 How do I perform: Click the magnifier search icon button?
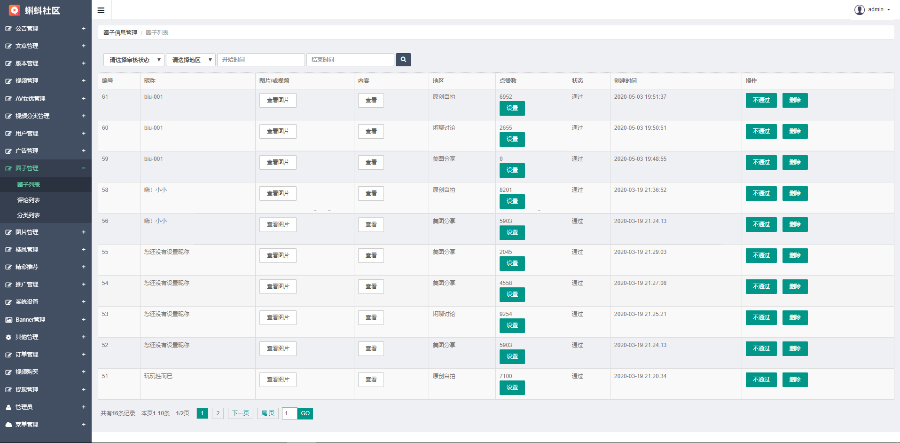coord(403,60)
